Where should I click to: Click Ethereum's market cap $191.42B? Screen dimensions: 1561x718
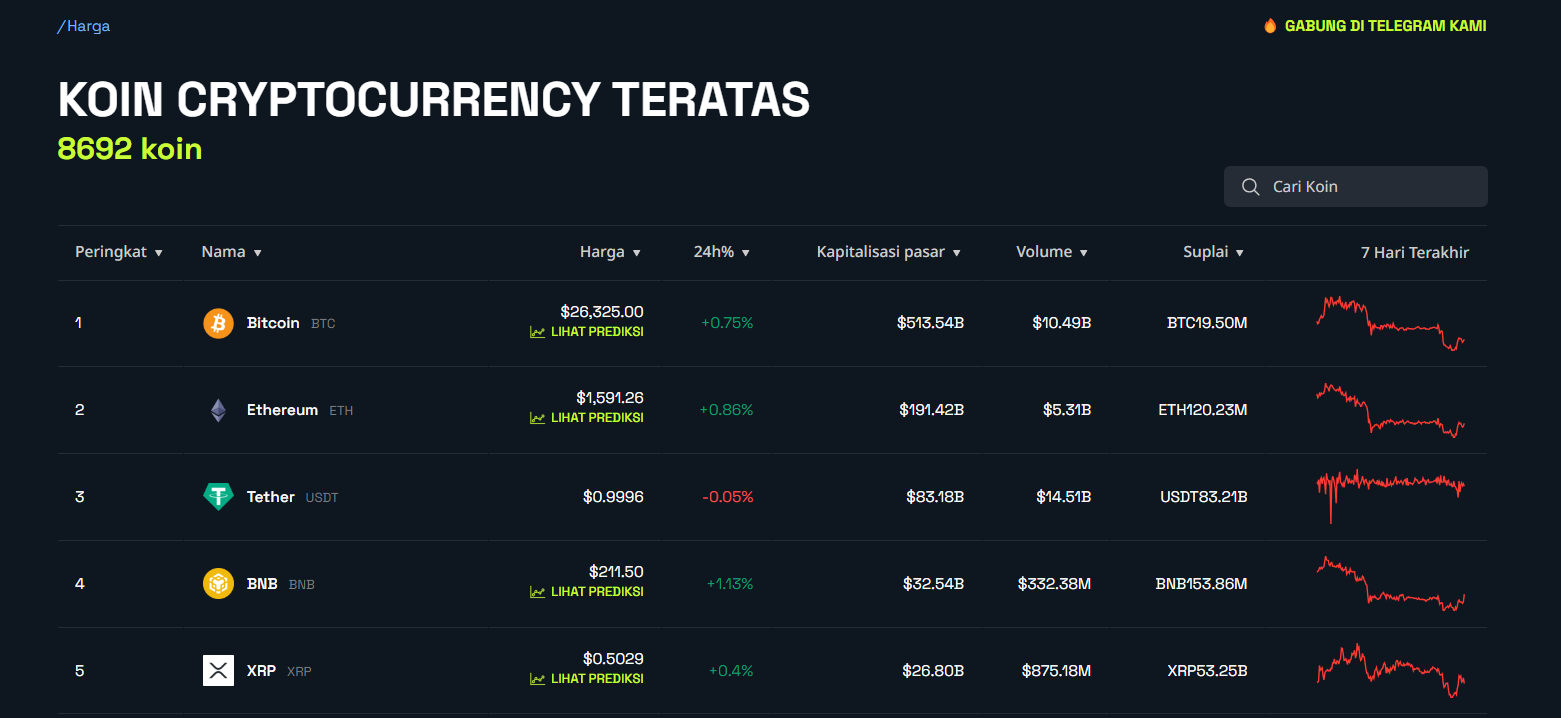931,410
